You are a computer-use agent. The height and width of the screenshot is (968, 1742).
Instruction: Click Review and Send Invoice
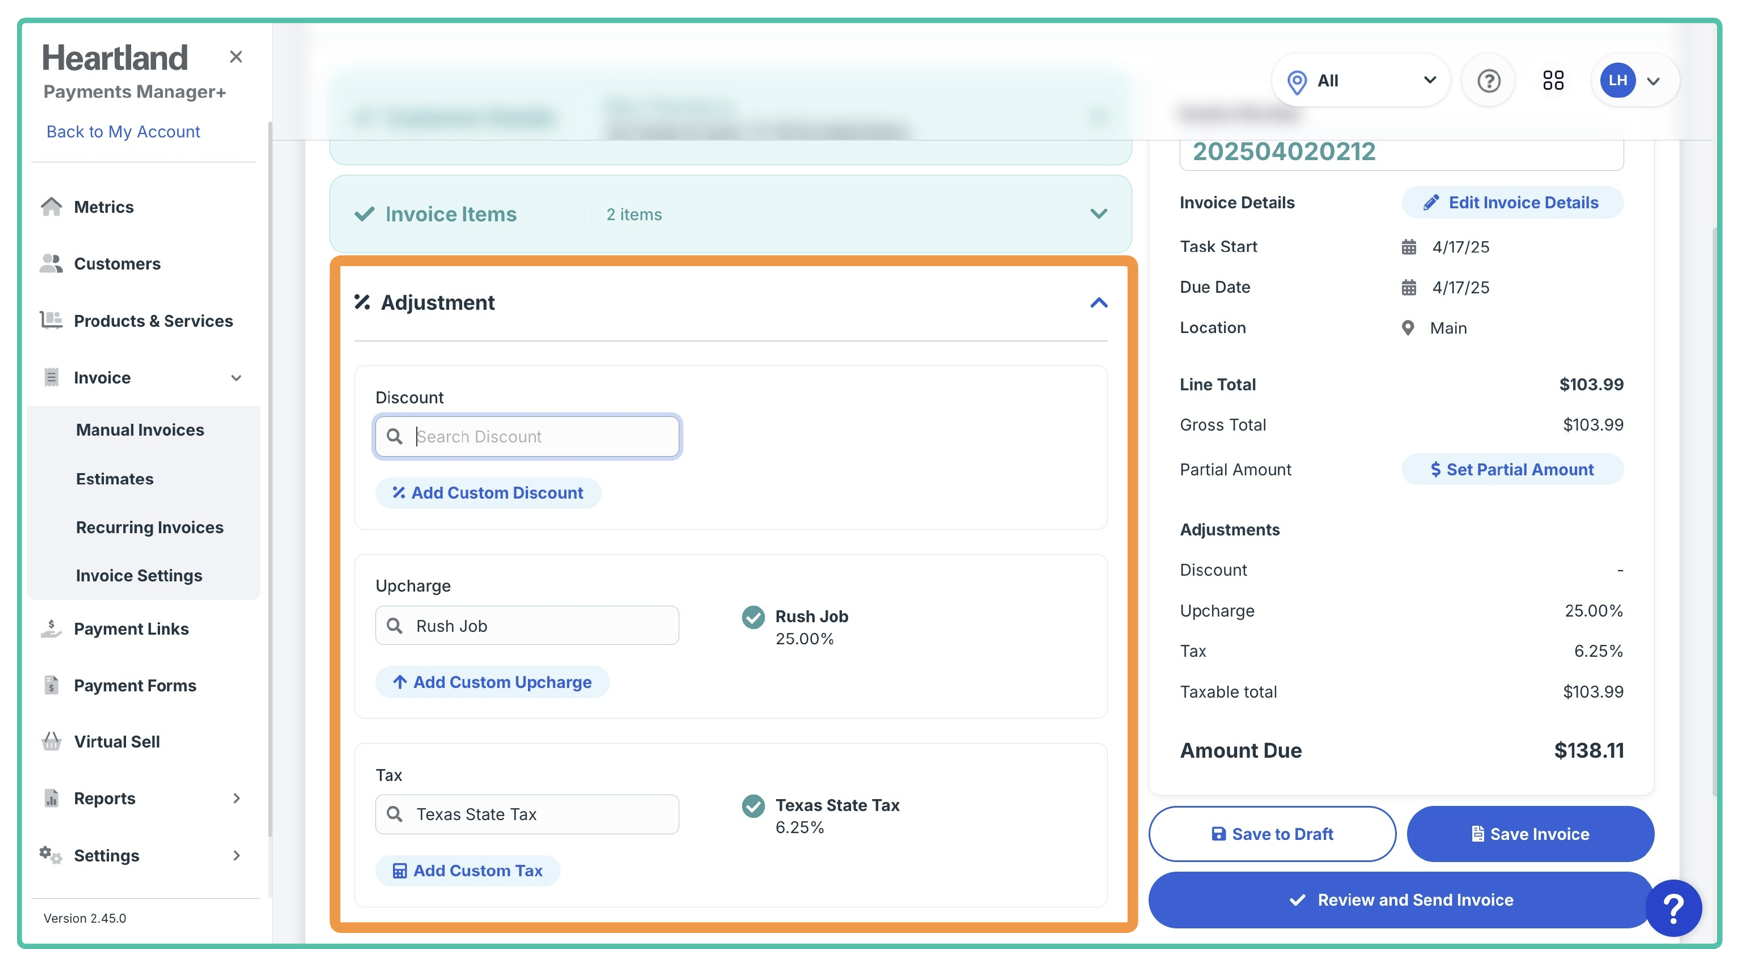tap(1400, 900)
